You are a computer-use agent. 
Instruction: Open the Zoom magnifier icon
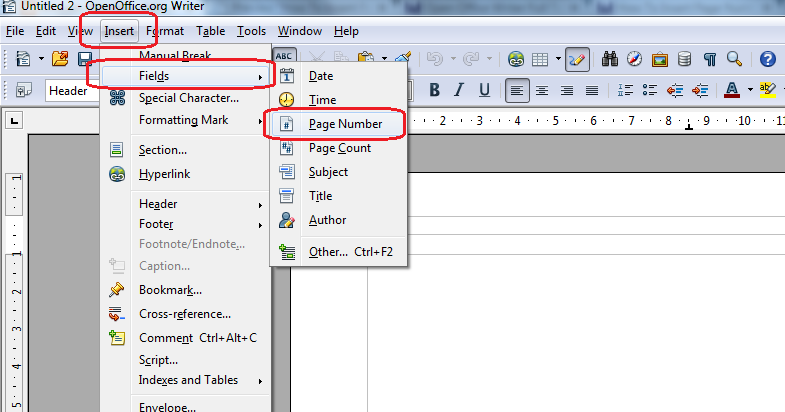[x=734, y=59]
